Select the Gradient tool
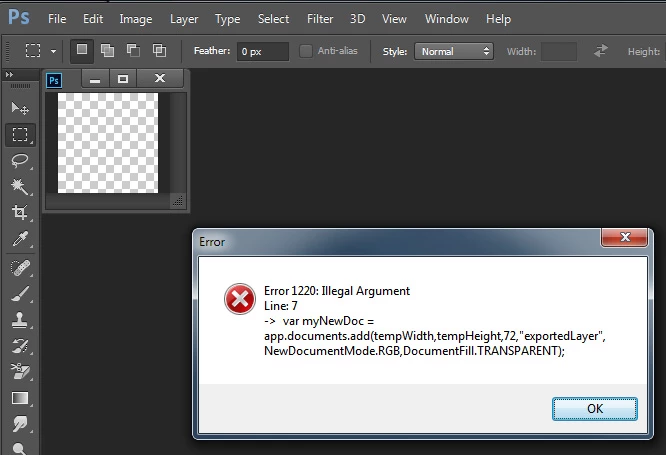 (x=20, y=398)
